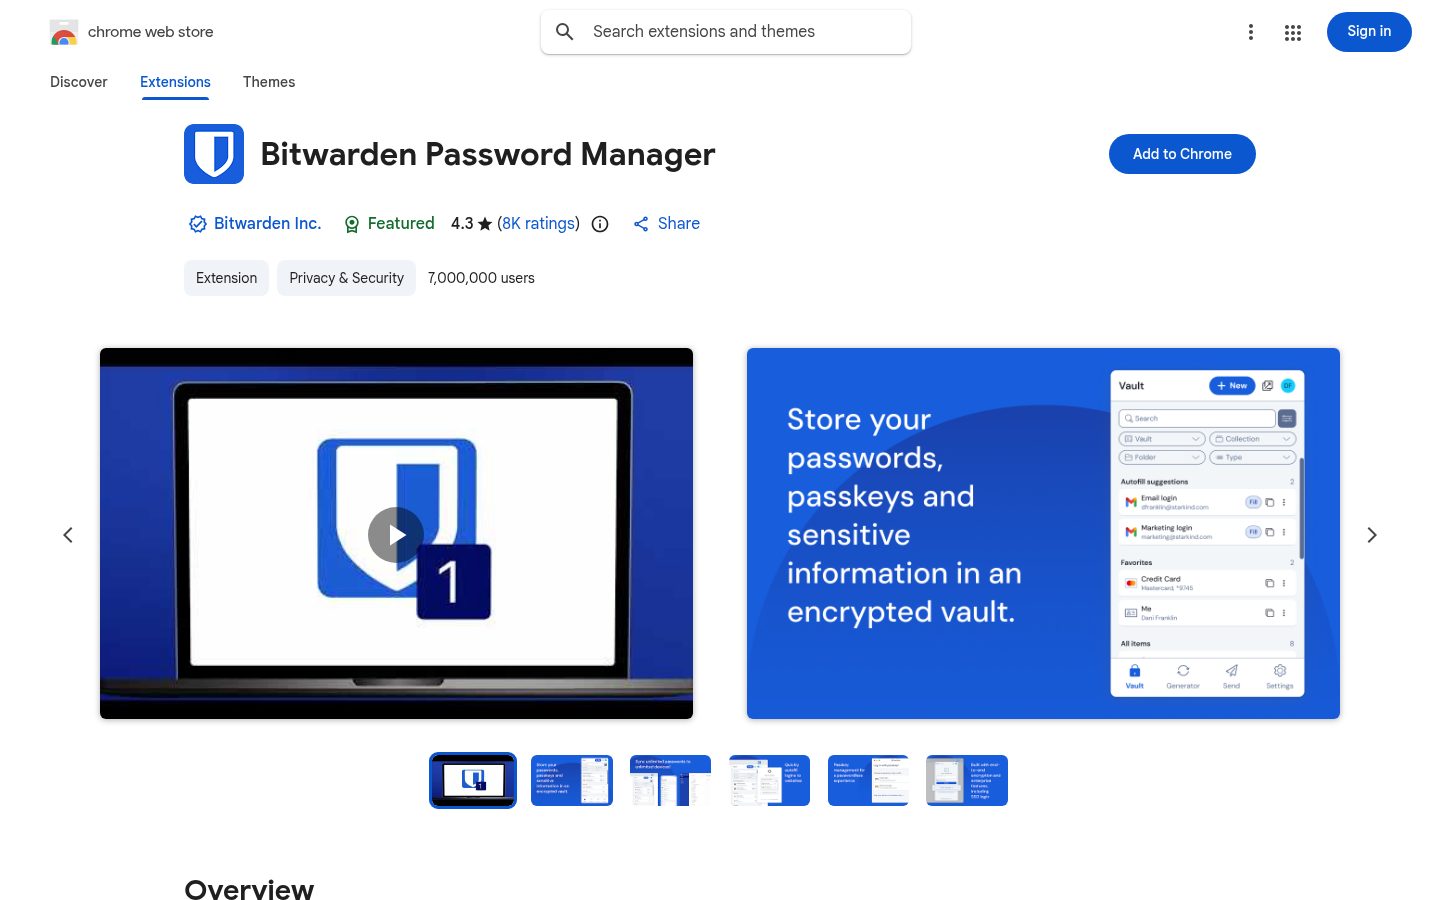Focus the Search extensions and themes field

coord(726,32)
